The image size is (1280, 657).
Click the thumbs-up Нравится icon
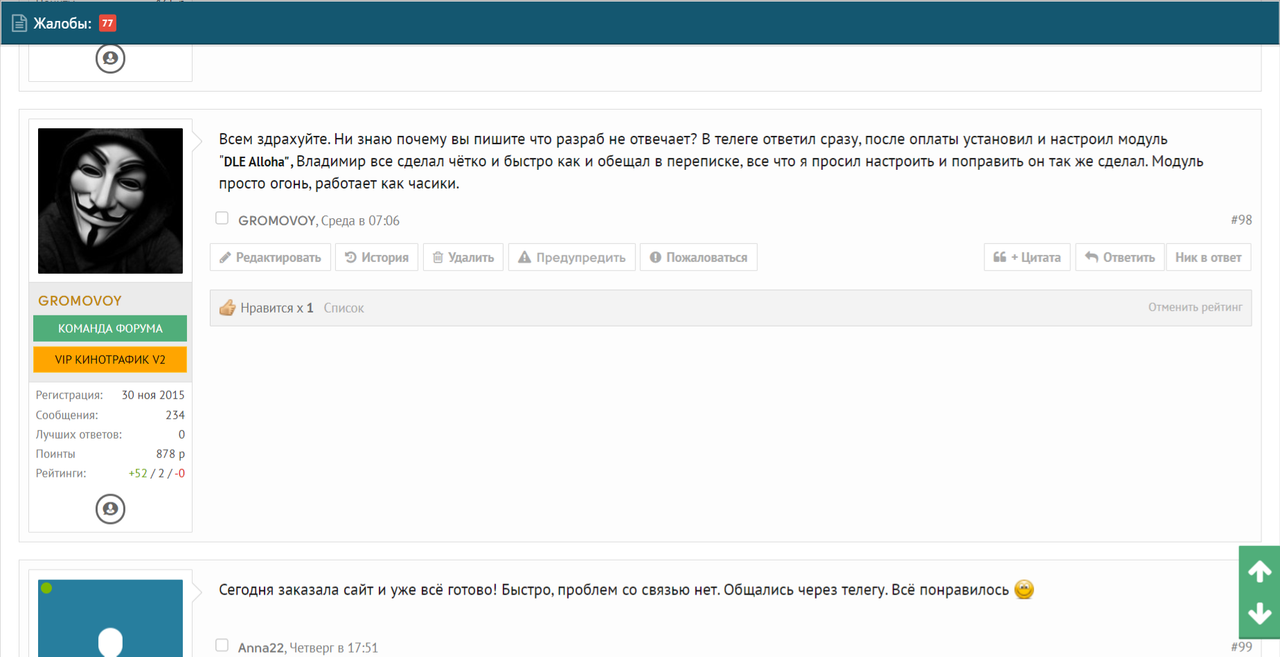pyautogui.click(x=227, y=308)
